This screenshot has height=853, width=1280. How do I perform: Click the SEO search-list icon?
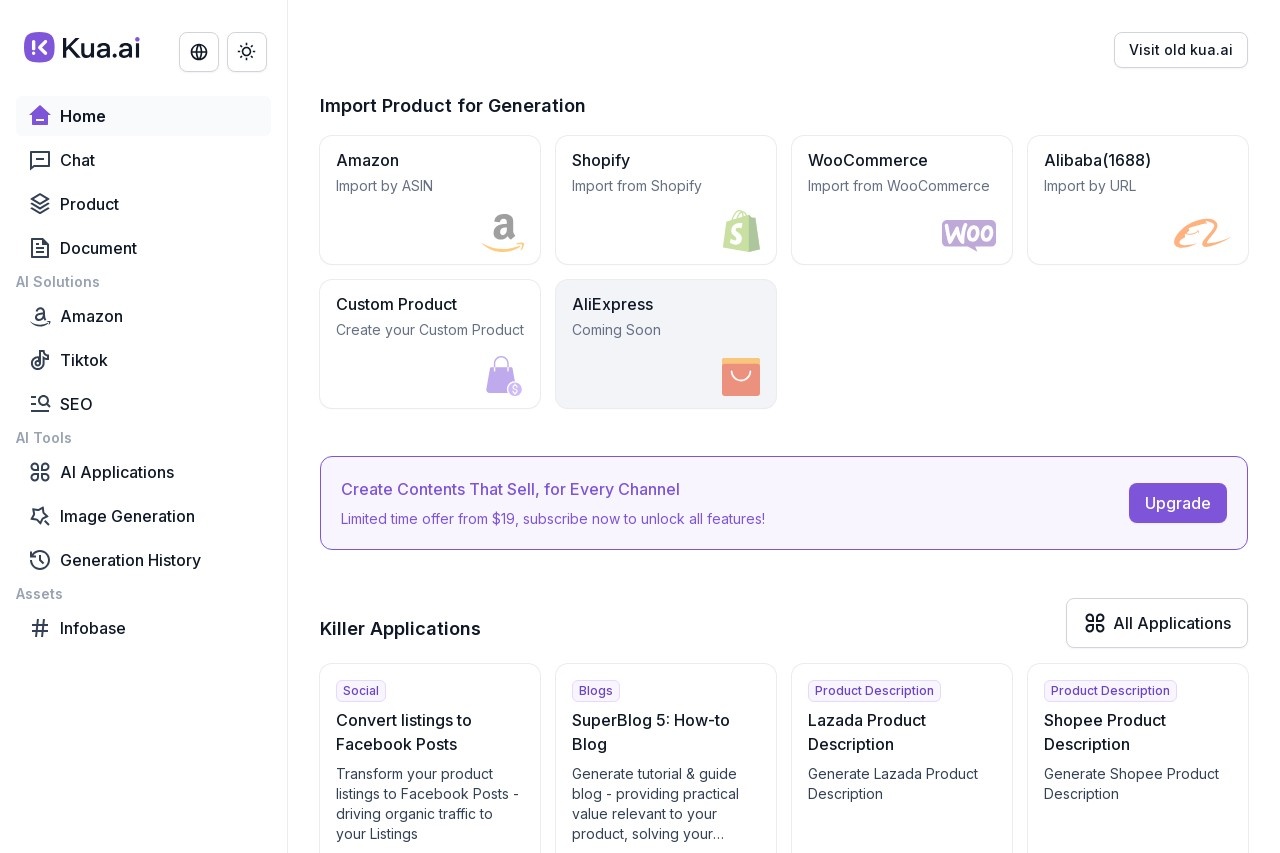[x=40, y=404]
